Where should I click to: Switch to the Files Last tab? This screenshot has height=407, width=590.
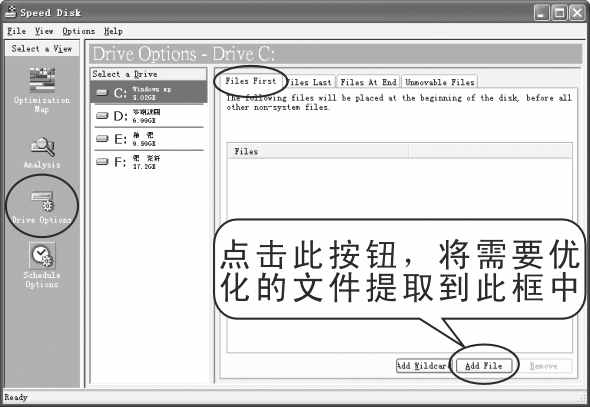click(x=309, y=82)
